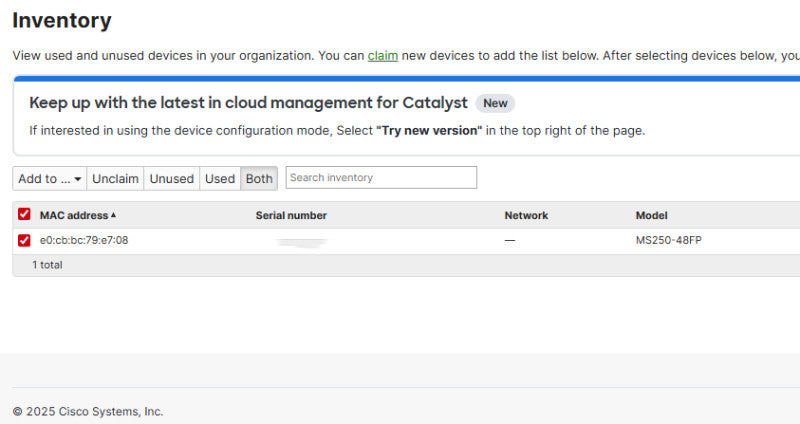
Task: Click the MS250-48FP model cell
Action: (x=669, y=240)
